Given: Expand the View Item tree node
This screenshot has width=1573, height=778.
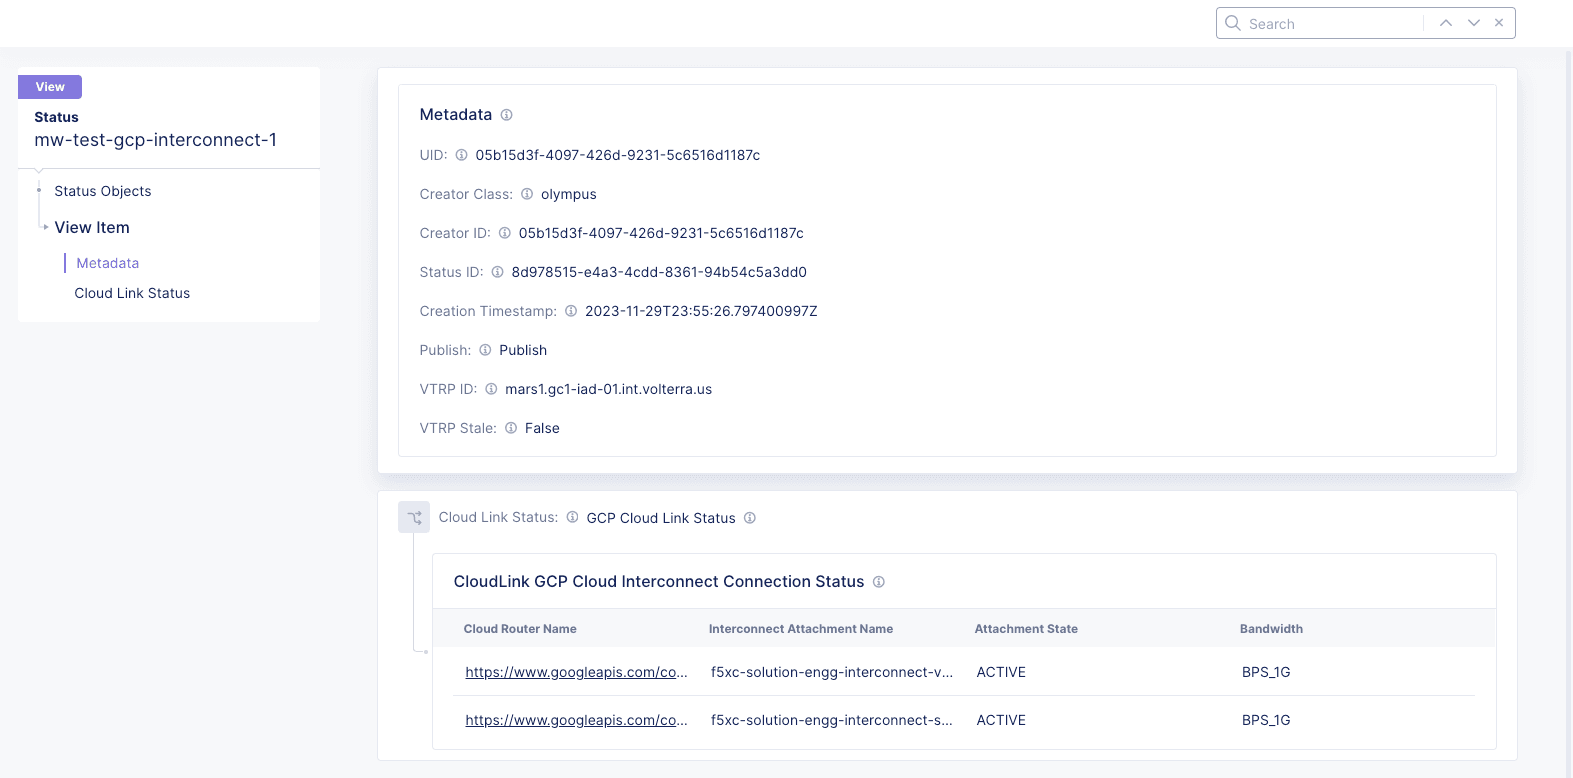Looking at the screenshot, I should pos(46,227).
